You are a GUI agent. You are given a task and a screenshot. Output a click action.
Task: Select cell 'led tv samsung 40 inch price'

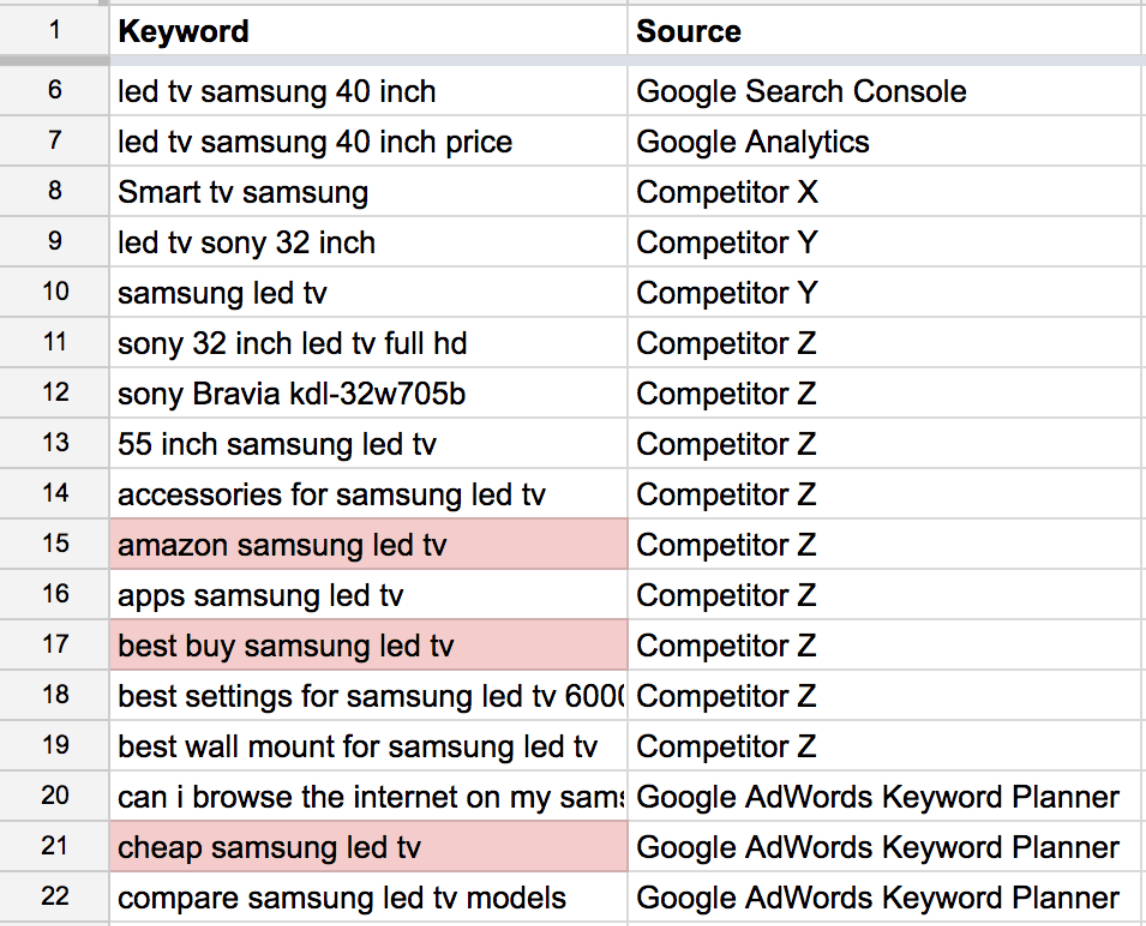pyautogui.click(x=368, y=141)
